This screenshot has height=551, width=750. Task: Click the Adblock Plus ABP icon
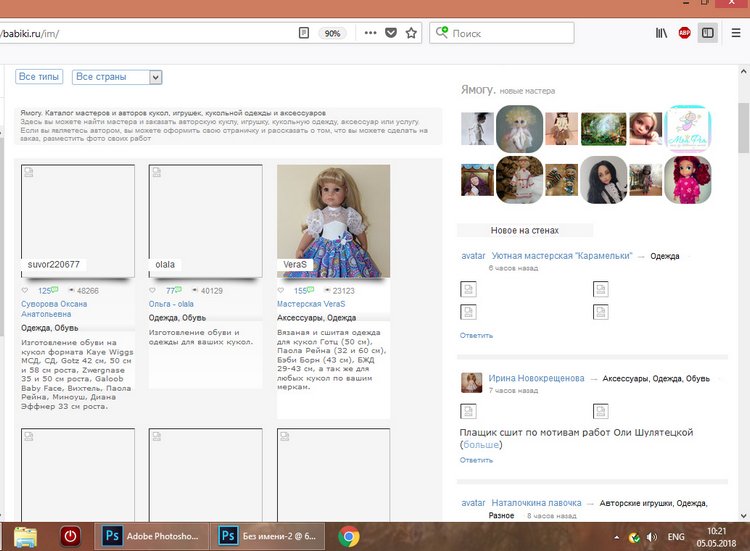684,33
